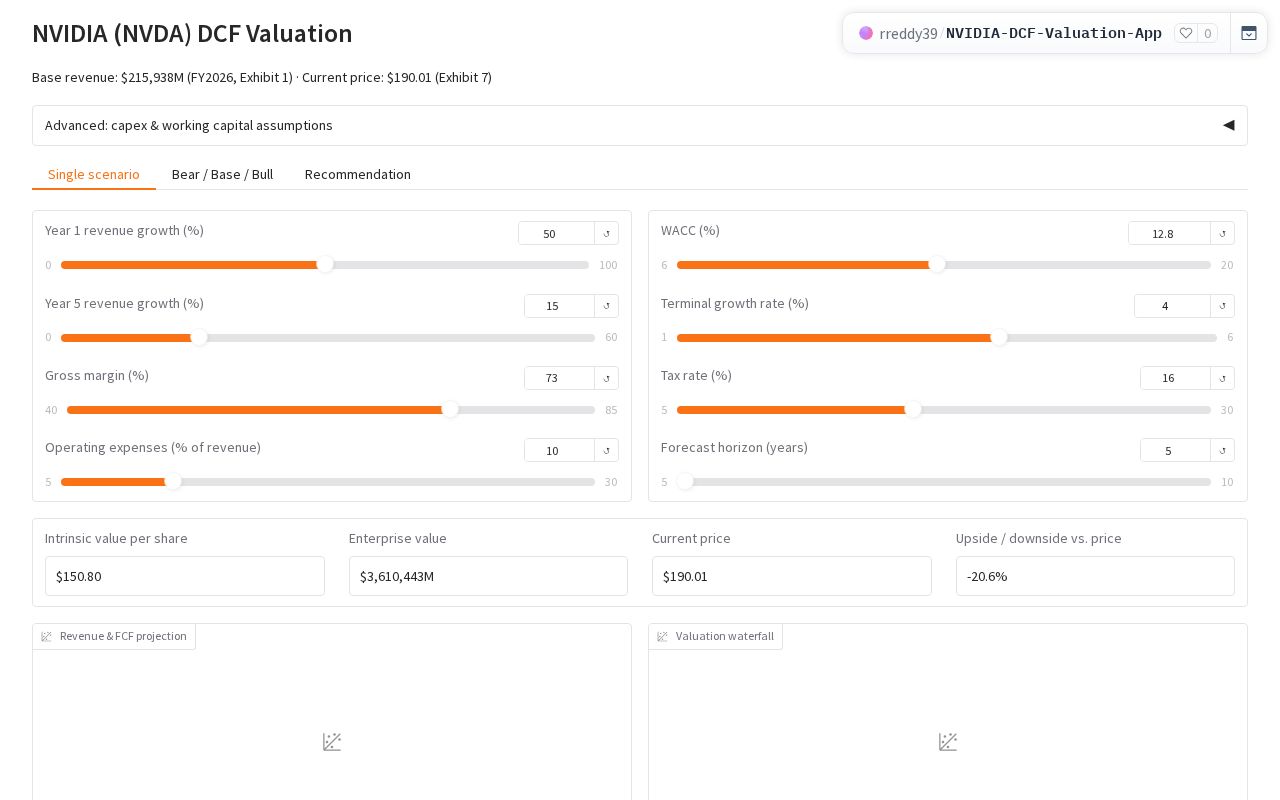This screenshot has height=800, width=1280.
Task: Click the 'Gross margin (%)' label
Action: pos(97,375)
